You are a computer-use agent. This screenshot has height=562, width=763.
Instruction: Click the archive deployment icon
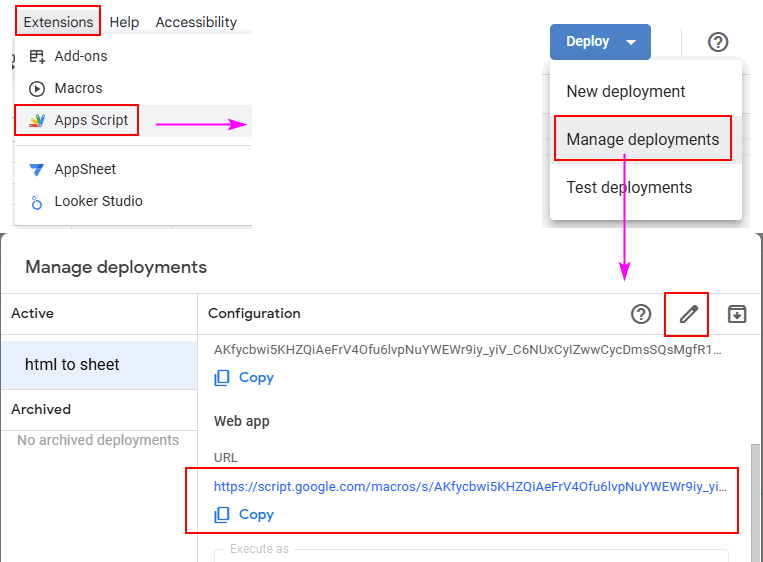737,314
